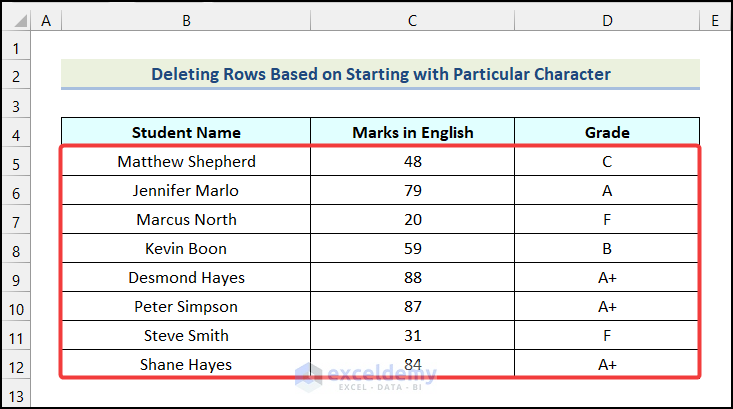Select row 9 header
This screenshot has width=733, height=409.
tap(16, 278)
